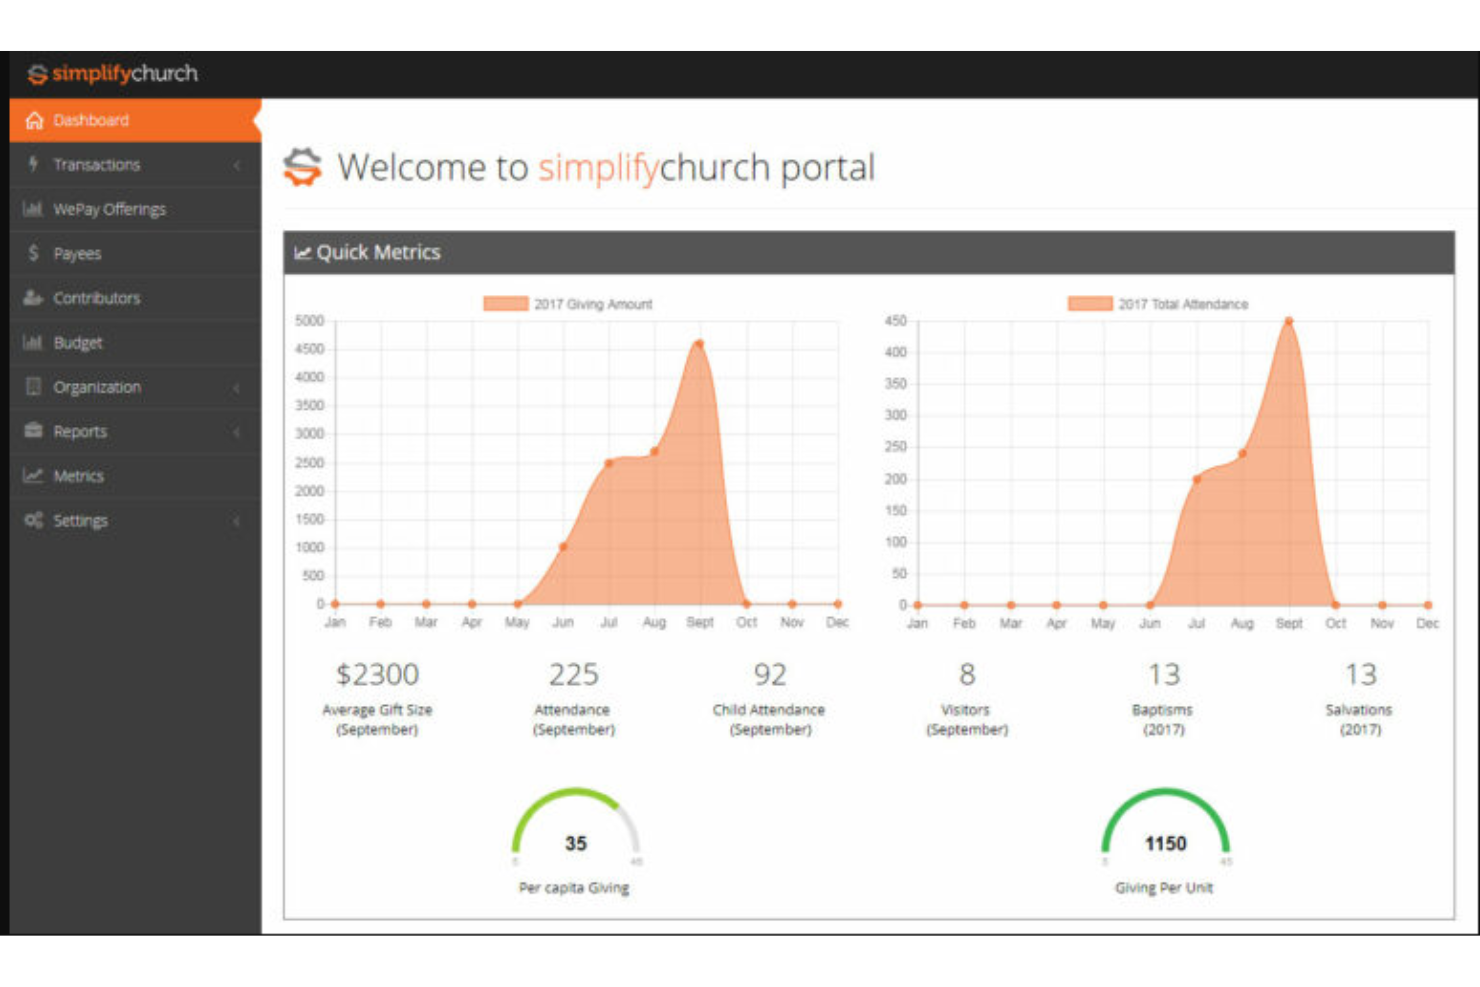Click the Quick Metrics panel title

coord(378,253)
